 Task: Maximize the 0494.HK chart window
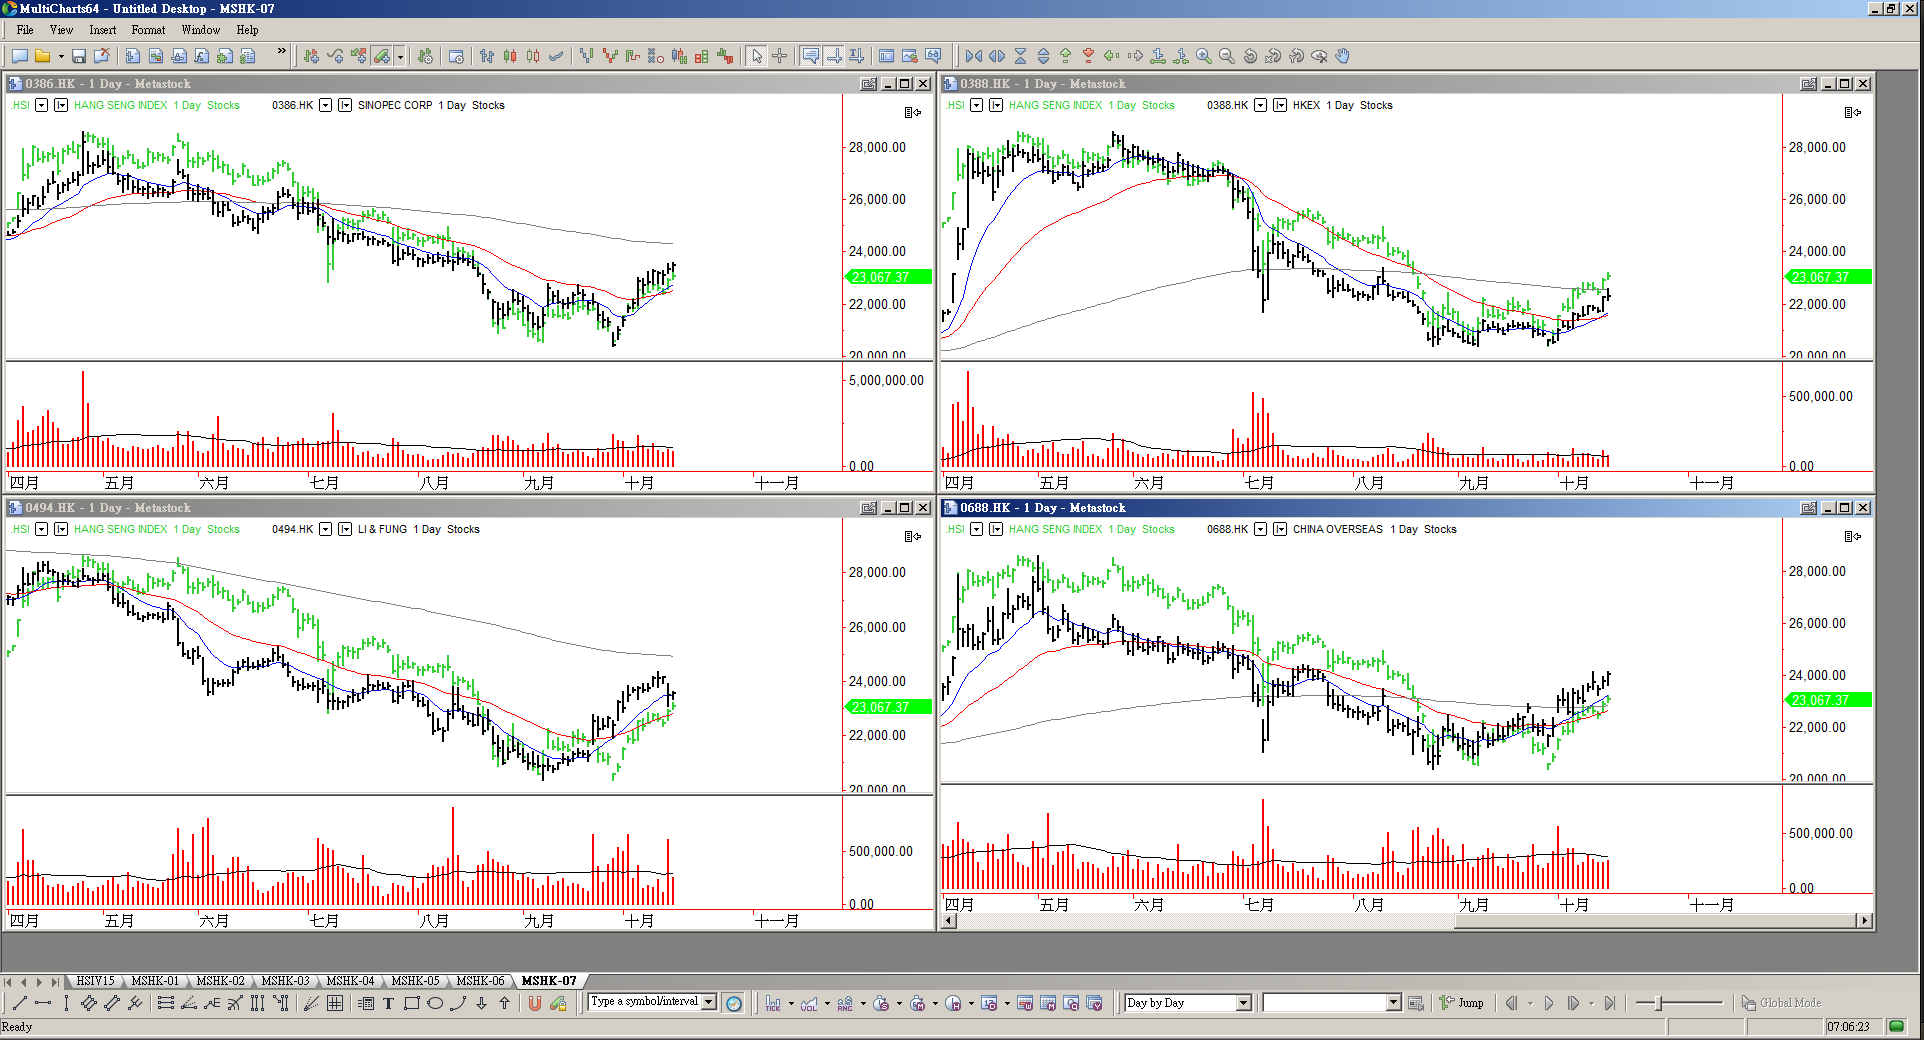(x=905, y=508)
